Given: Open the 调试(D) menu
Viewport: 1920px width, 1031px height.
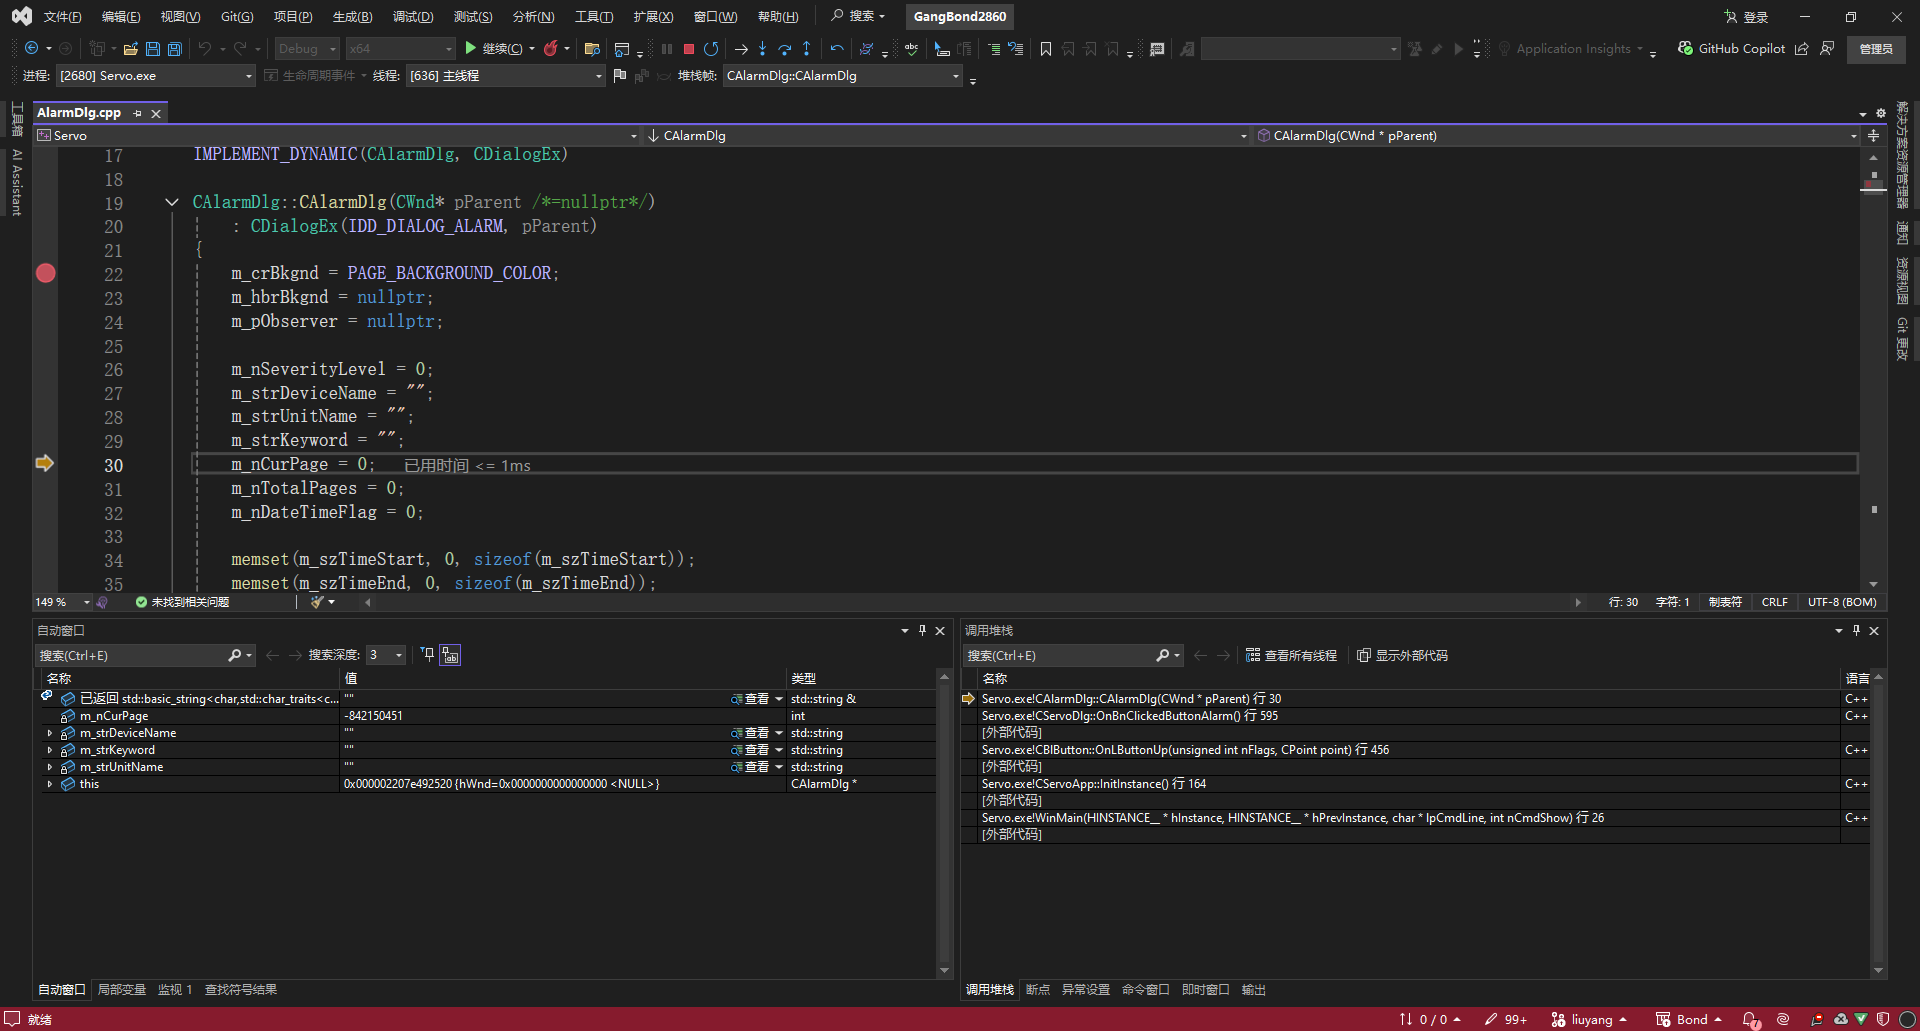Looking at the screenshot, I should pyautogui.click(x=413, y=16).
